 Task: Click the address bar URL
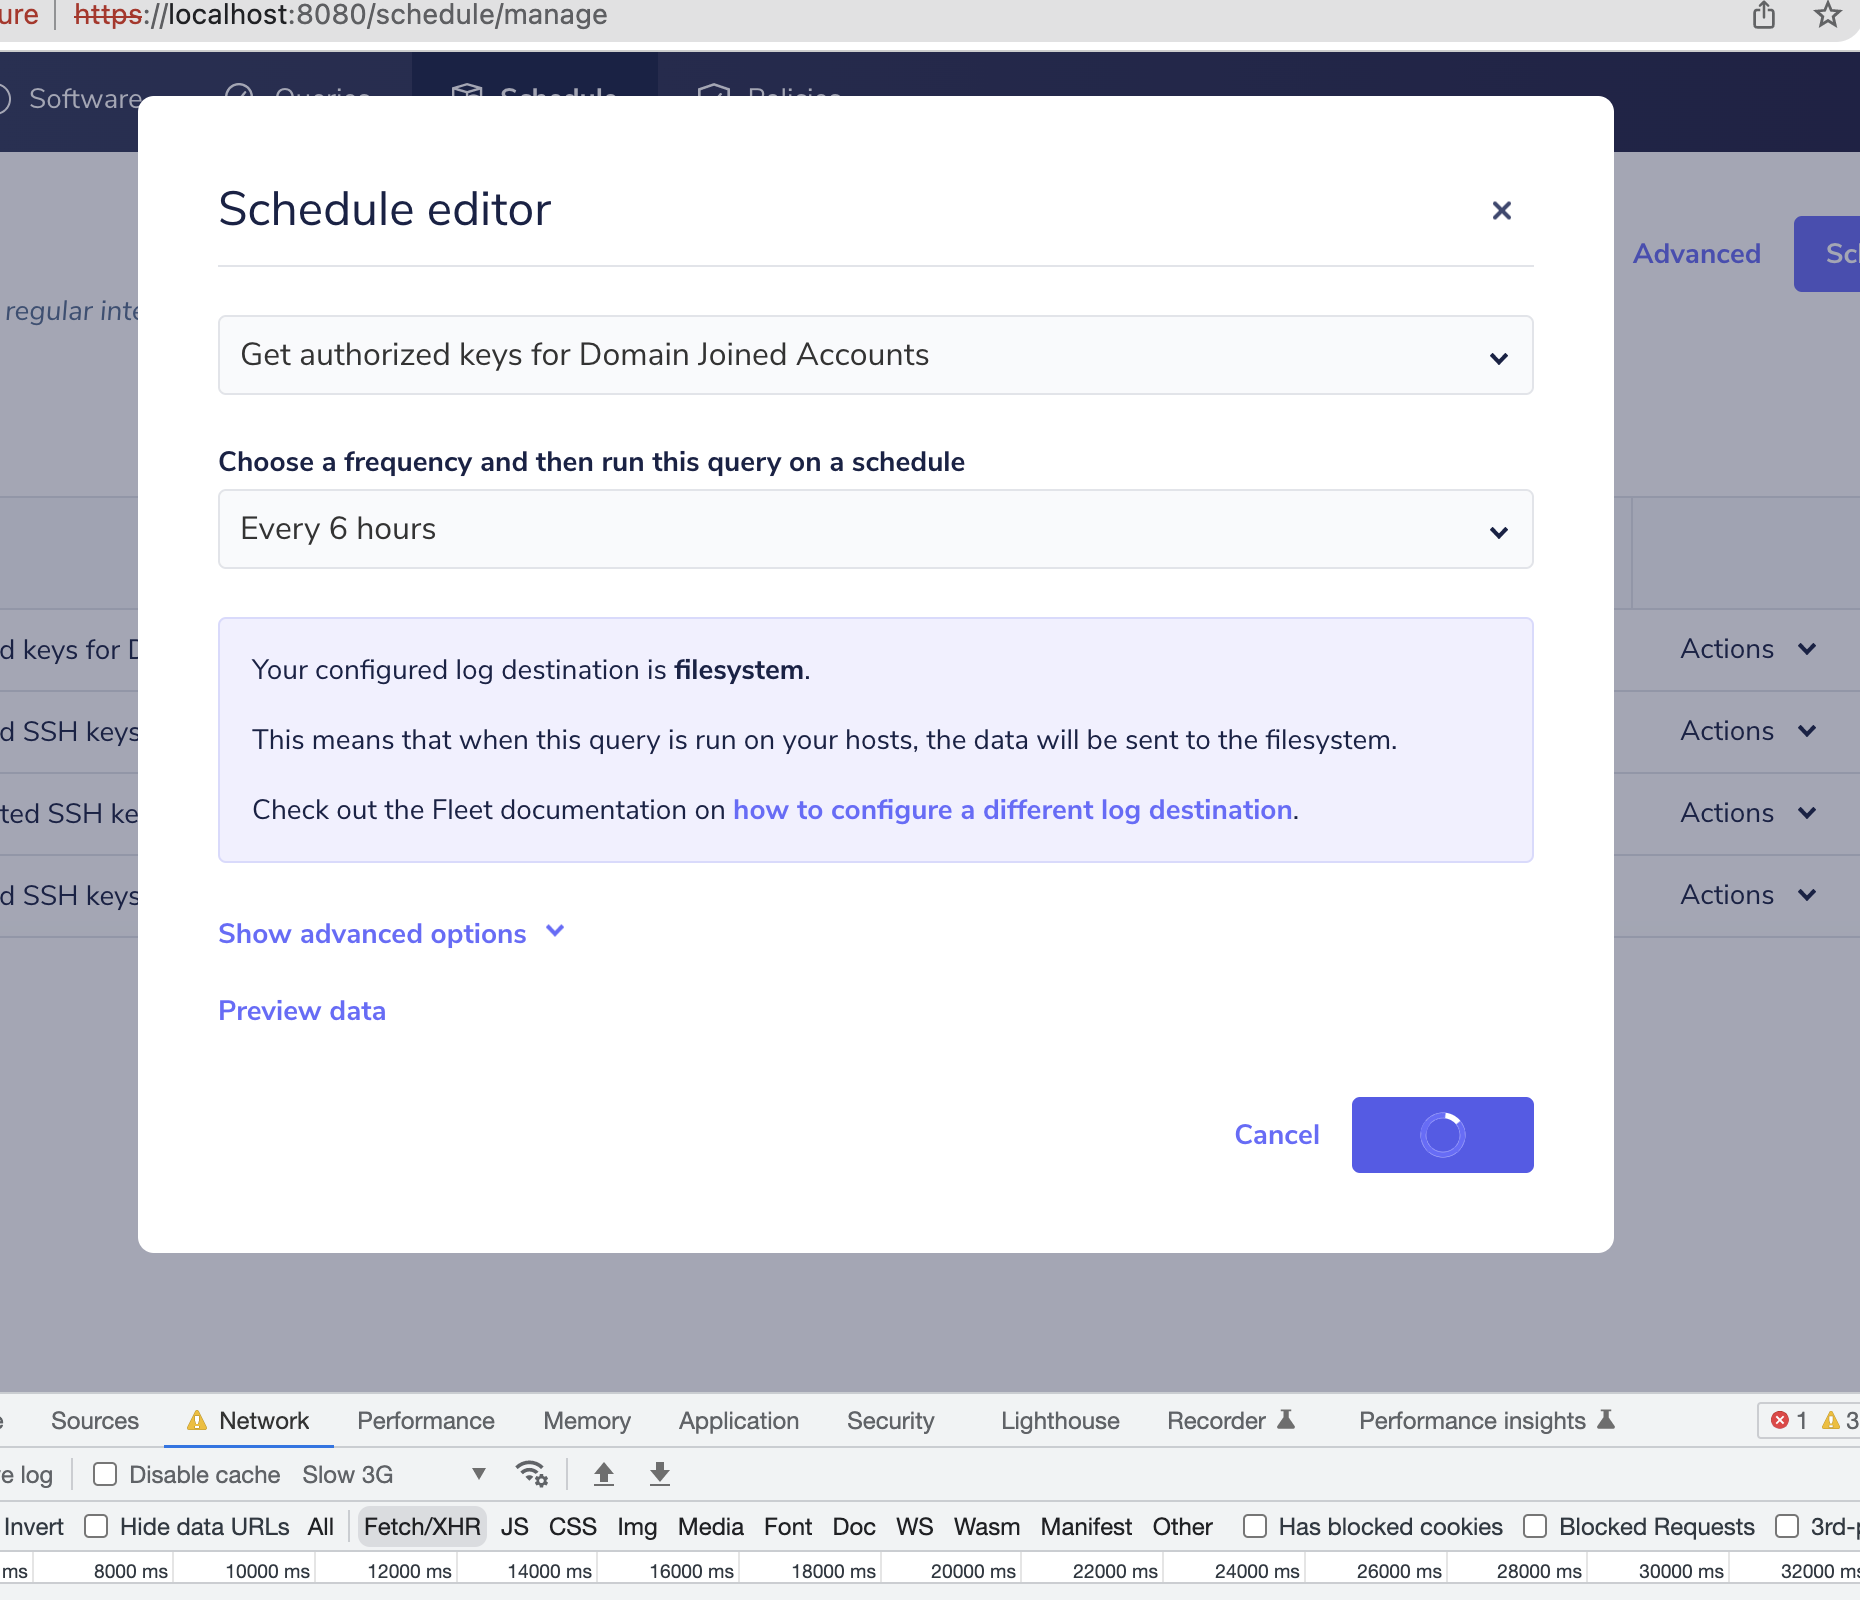341,15
